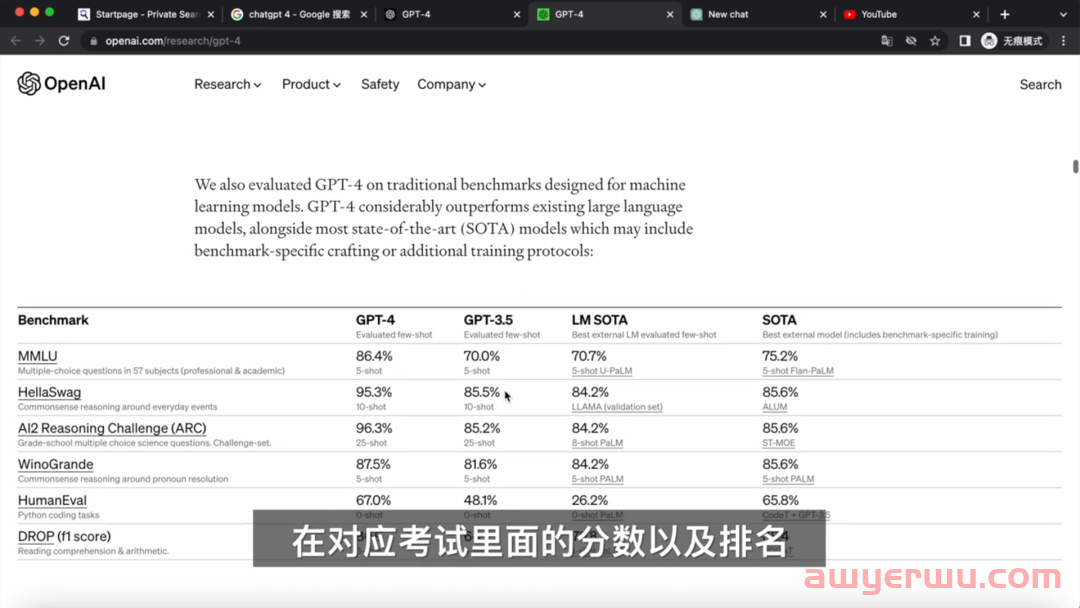Image resolution: width=1080 pixels, height=608 pixels.
Task: Open the AI2 Reasoning Challenge (ARC) link
Action: pos(112,428)
